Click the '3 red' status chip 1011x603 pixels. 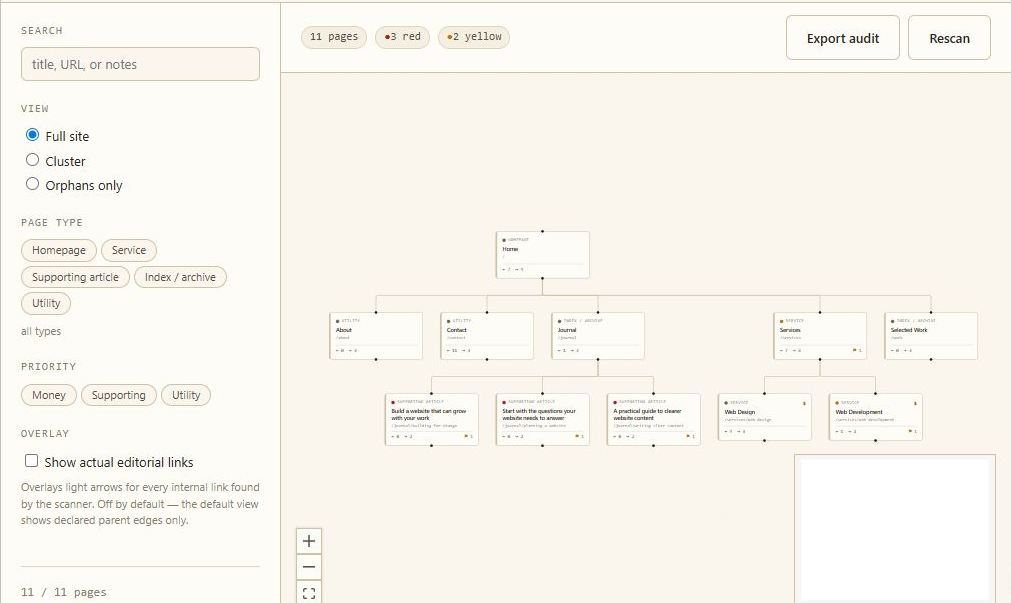pos(402,37)
